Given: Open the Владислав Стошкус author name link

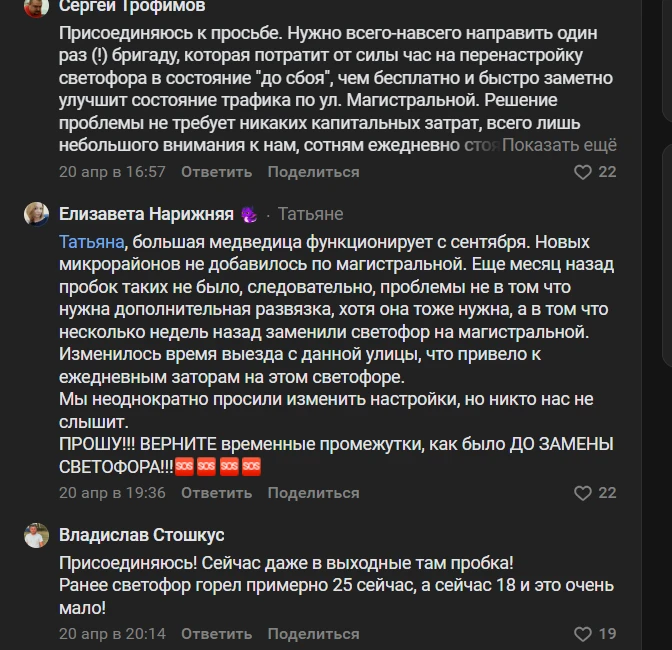Looking at the screenshot, I should [141, 535].
